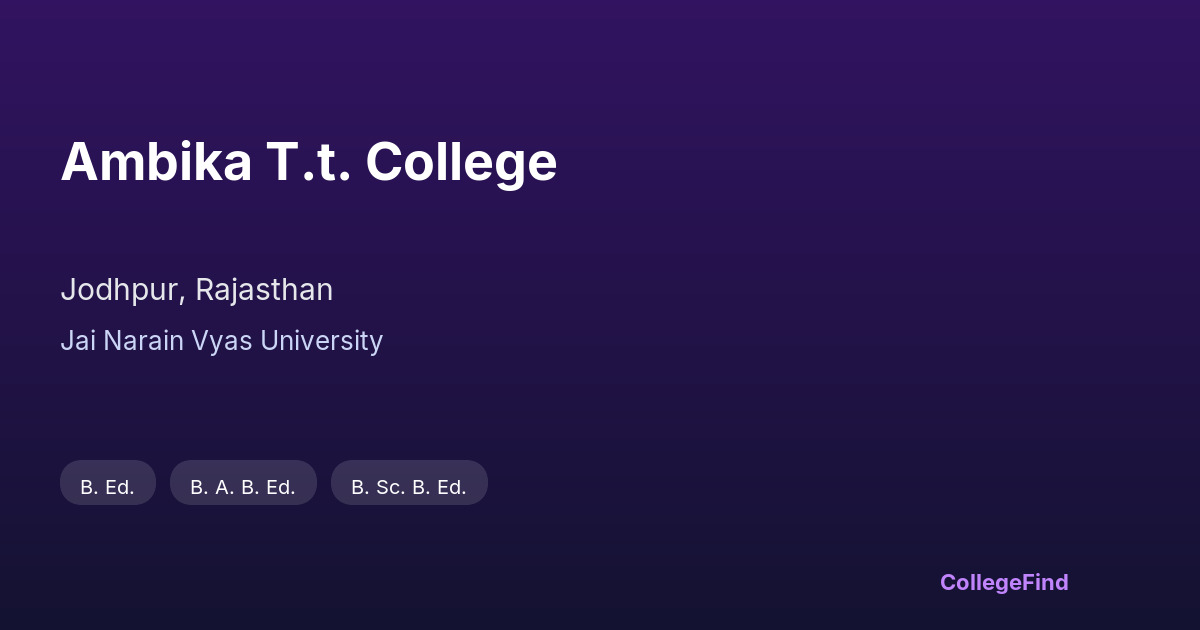Select the word Rajasthan in the location
Image resolution: width=1200 pixels, height=630 pixels.
(x=264, y=290)
